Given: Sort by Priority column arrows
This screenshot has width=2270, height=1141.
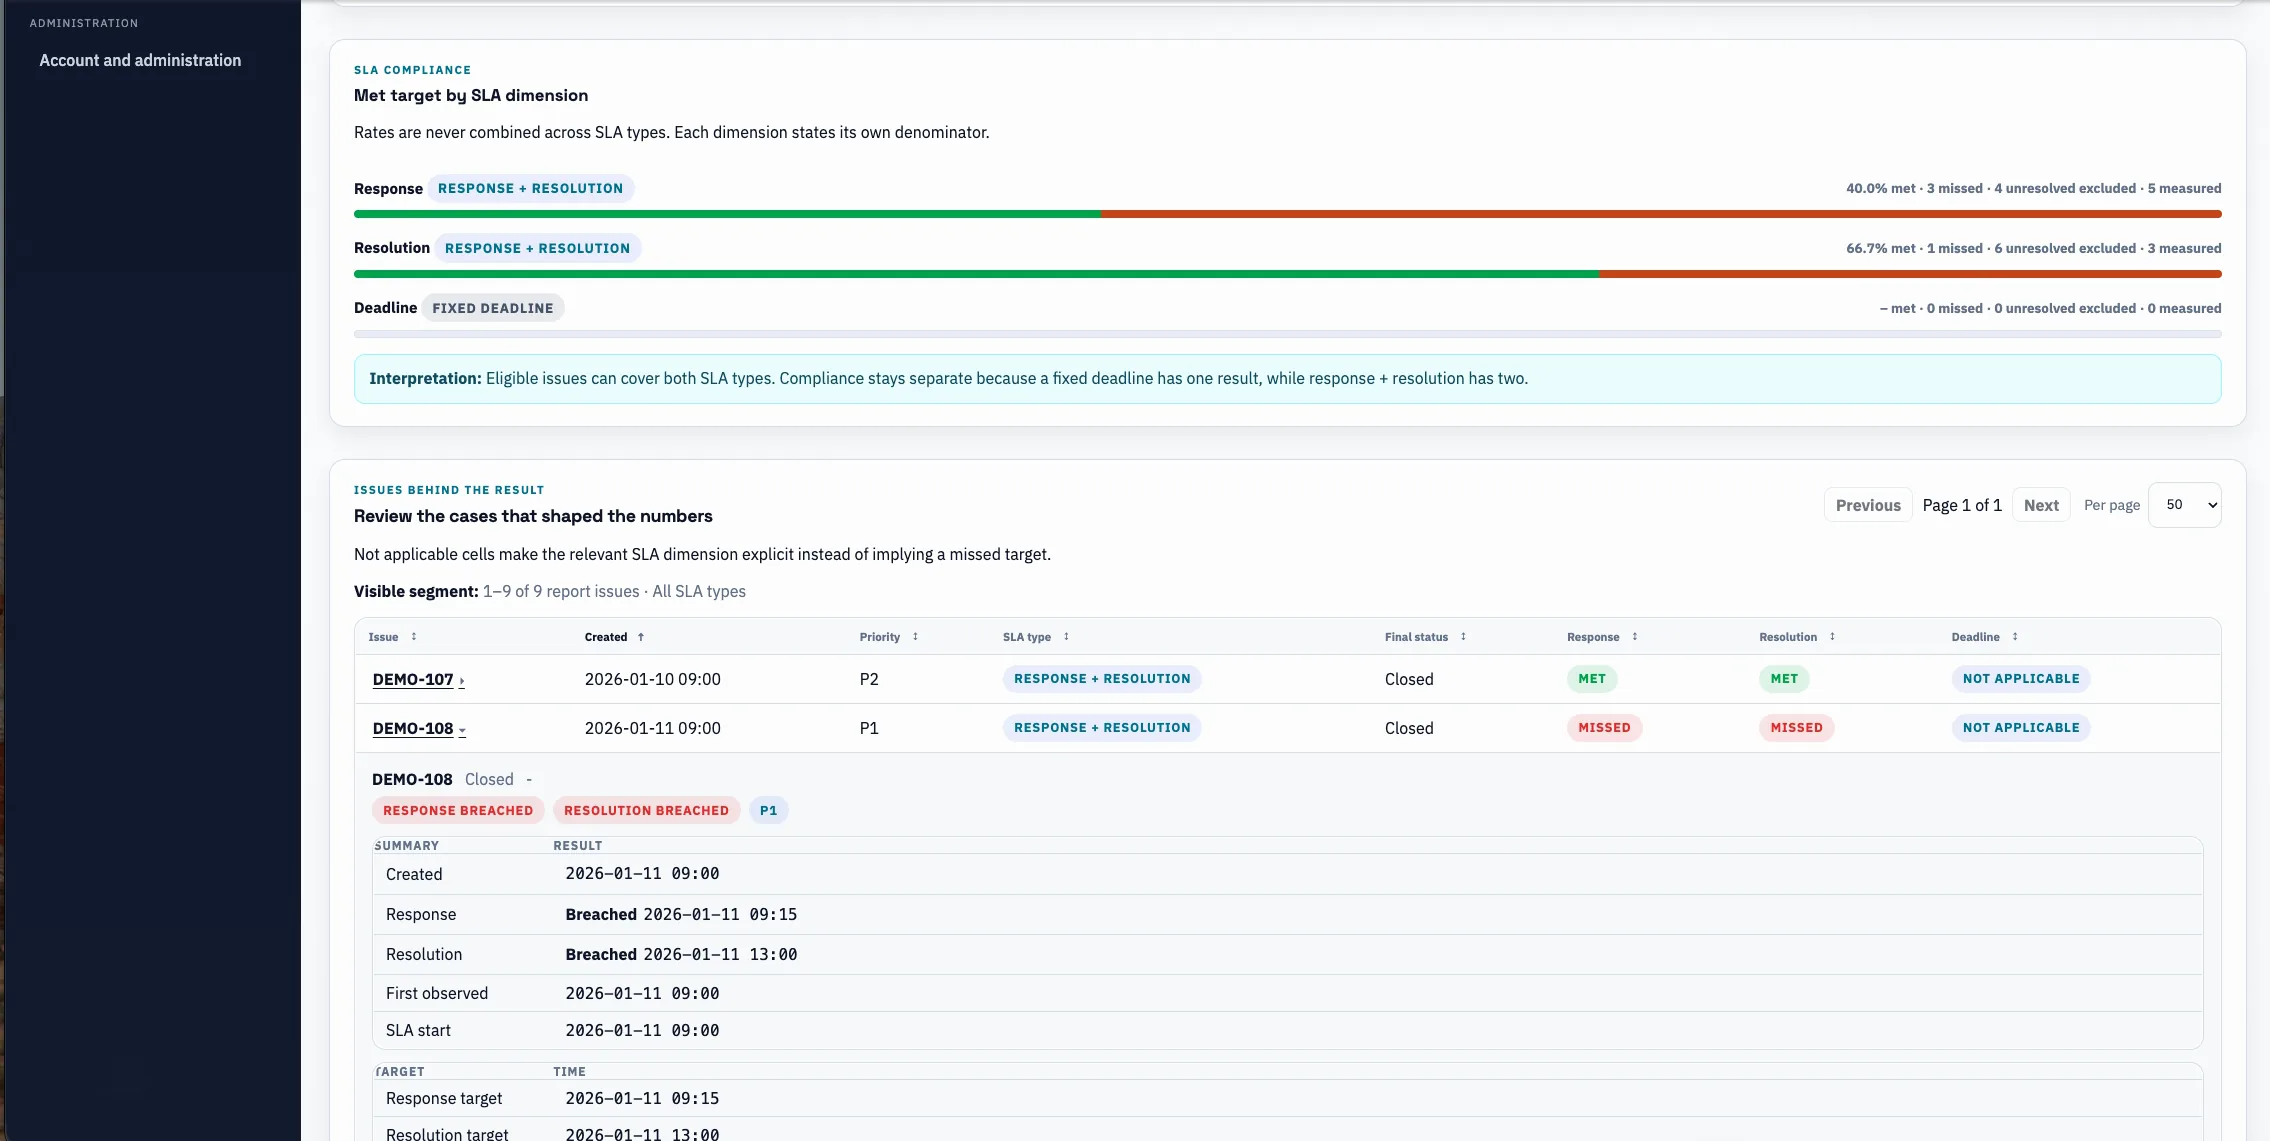Looking at the screenshot, I should (915, 637).
